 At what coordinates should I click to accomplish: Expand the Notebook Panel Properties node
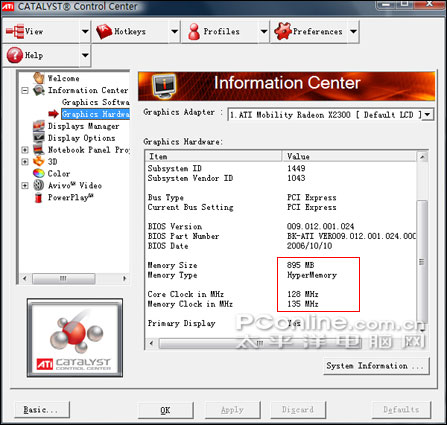[x=25, y=150]
